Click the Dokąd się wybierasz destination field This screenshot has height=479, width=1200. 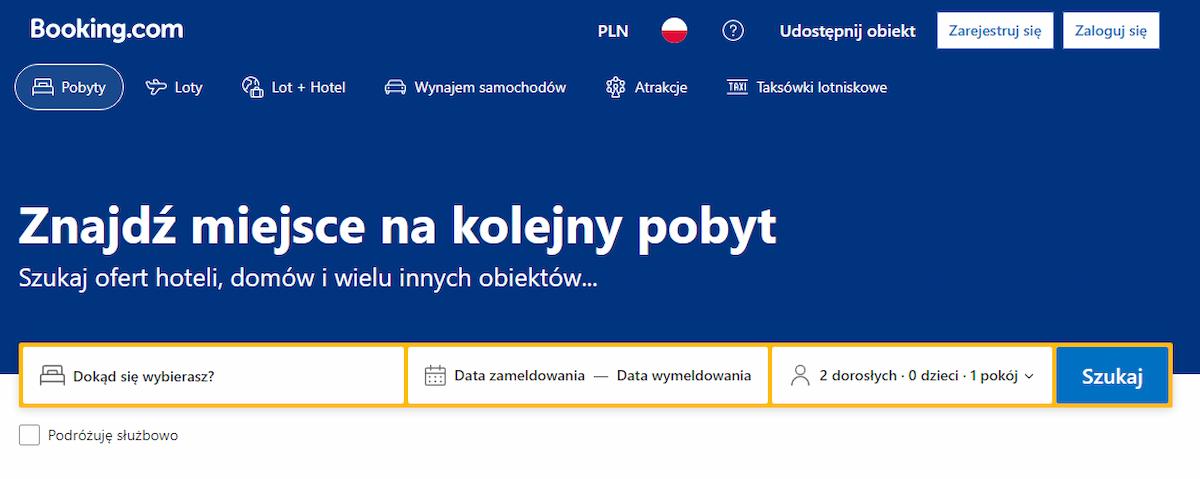pyautogui.click(x=213, y=375)
